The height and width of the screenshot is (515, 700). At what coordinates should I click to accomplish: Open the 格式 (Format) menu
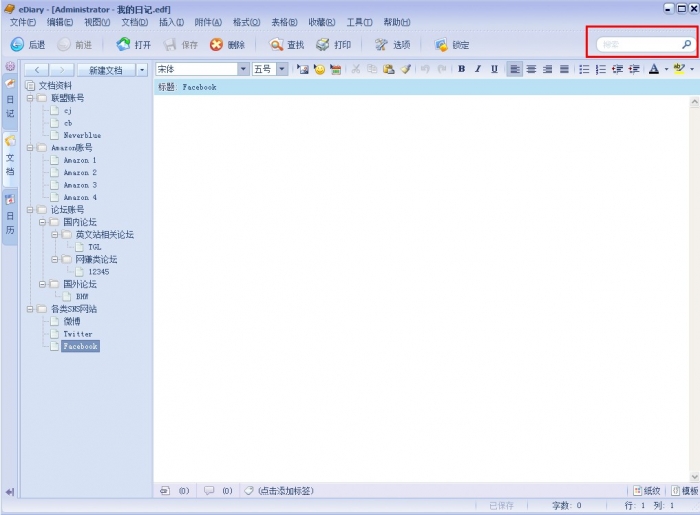[246, 22]
